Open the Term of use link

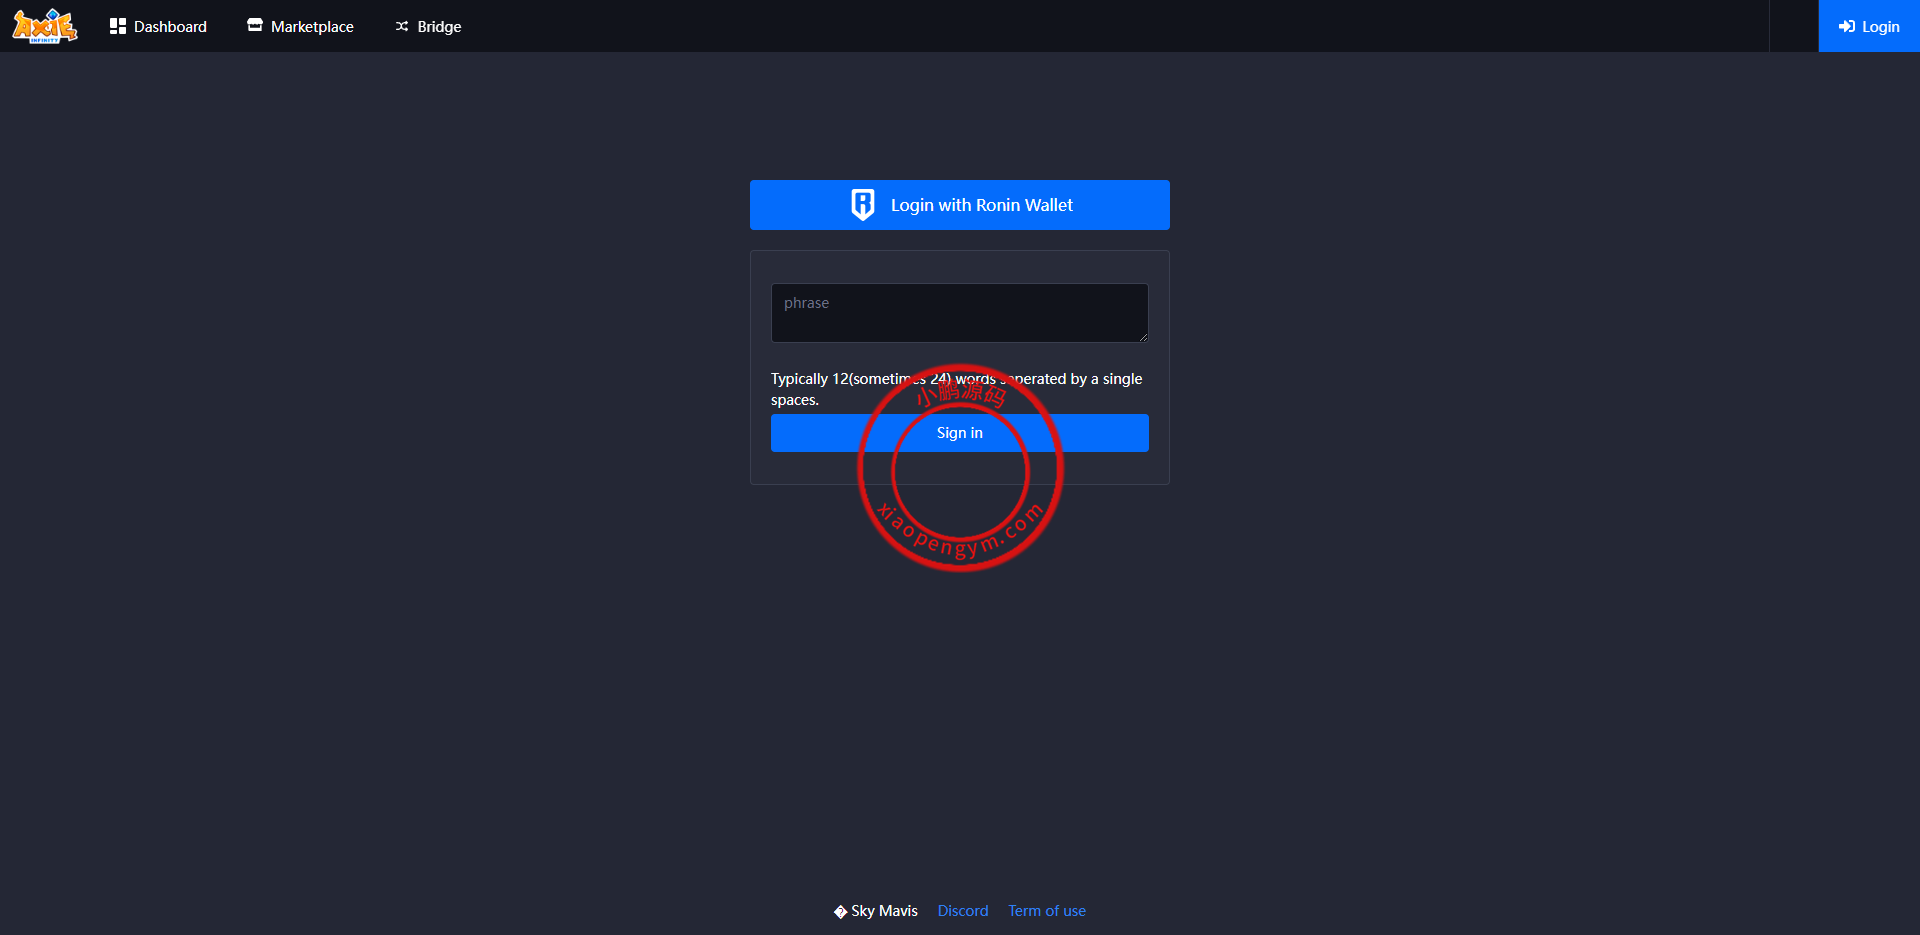1046,911
